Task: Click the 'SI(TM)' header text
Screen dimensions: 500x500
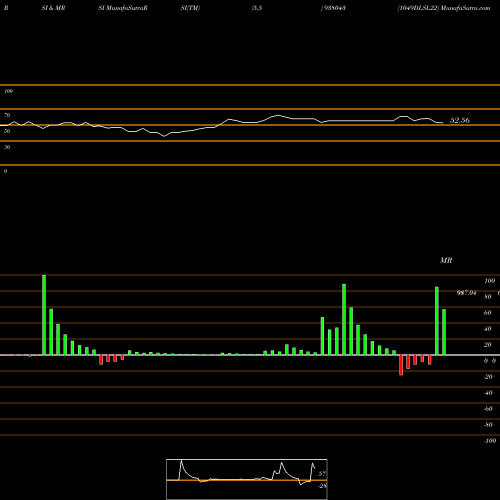Action: [190, 8]
